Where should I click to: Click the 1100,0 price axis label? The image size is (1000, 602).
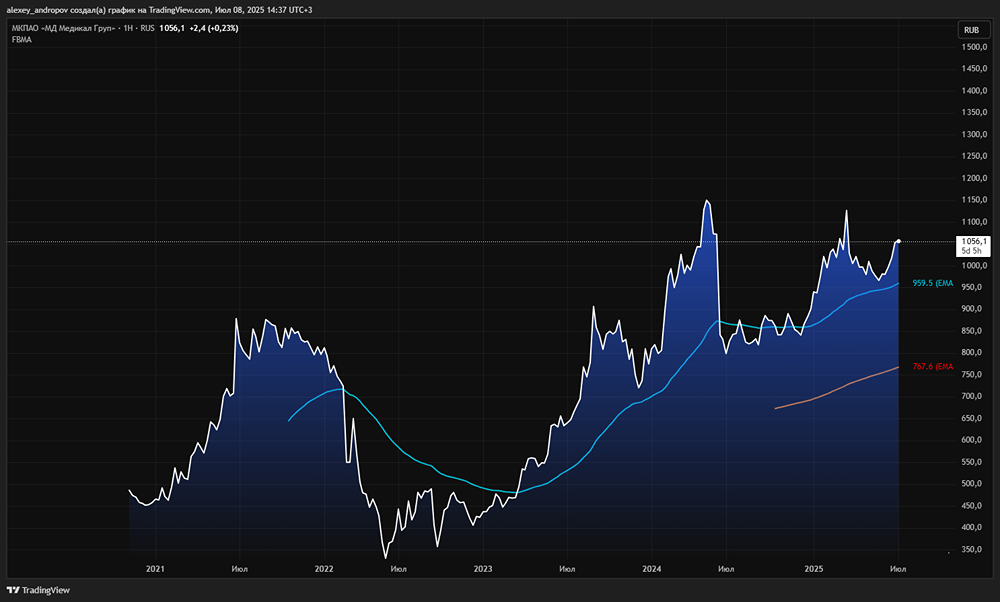[x=974, y=222]
